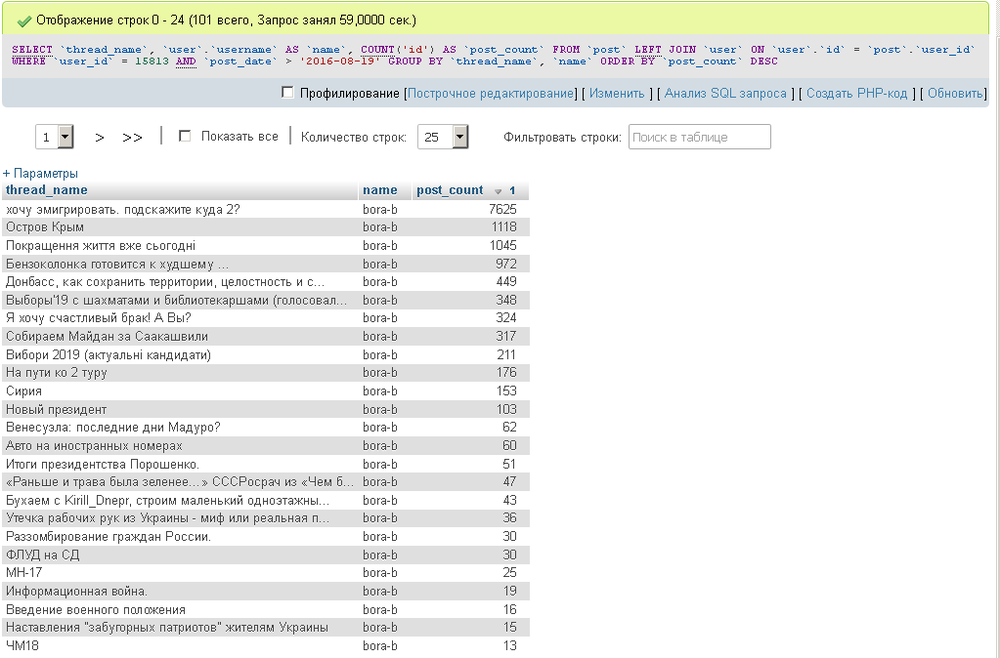
Task: Select the Остров Крым row
Action: click(x=45, y=227)
